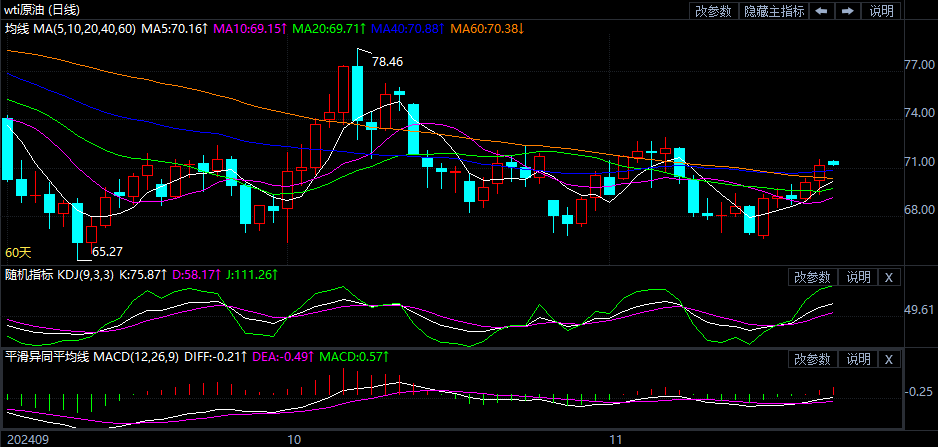Open 说明 for the MACD panel
Viewport: 938px width, 447px height.
coord(858,359)
